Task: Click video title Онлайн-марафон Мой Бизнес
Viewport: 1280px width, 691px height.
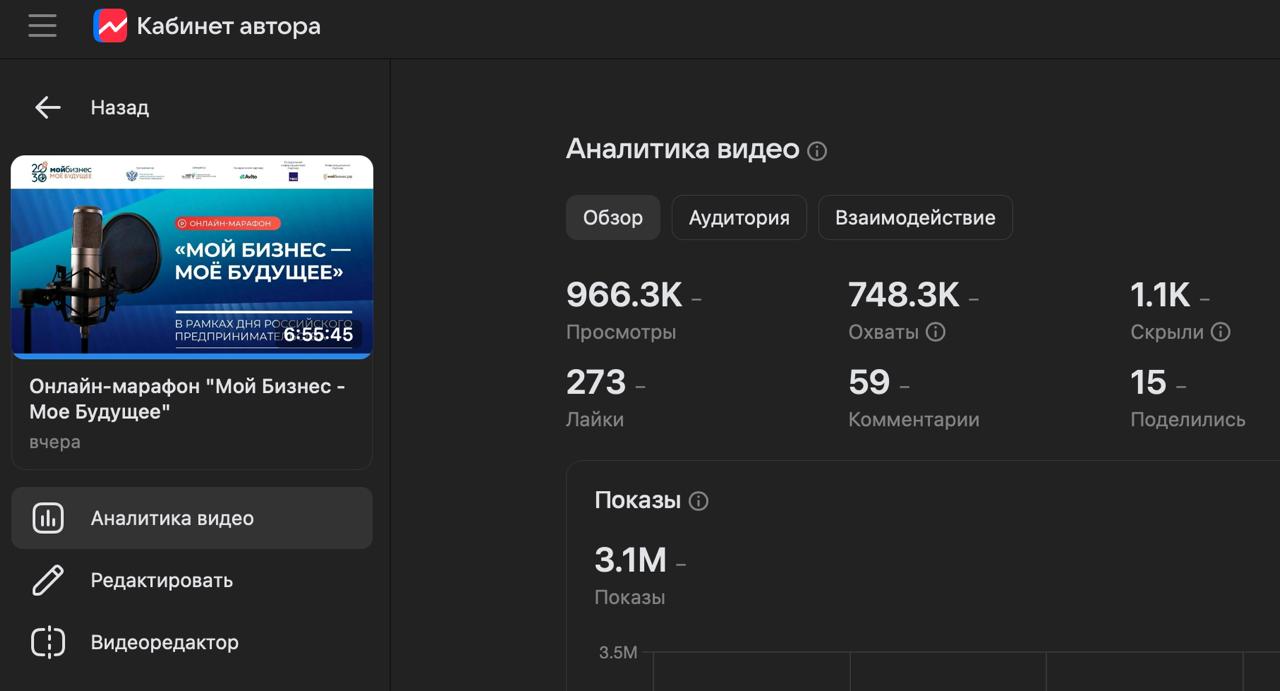Action: tap(187, 399)
